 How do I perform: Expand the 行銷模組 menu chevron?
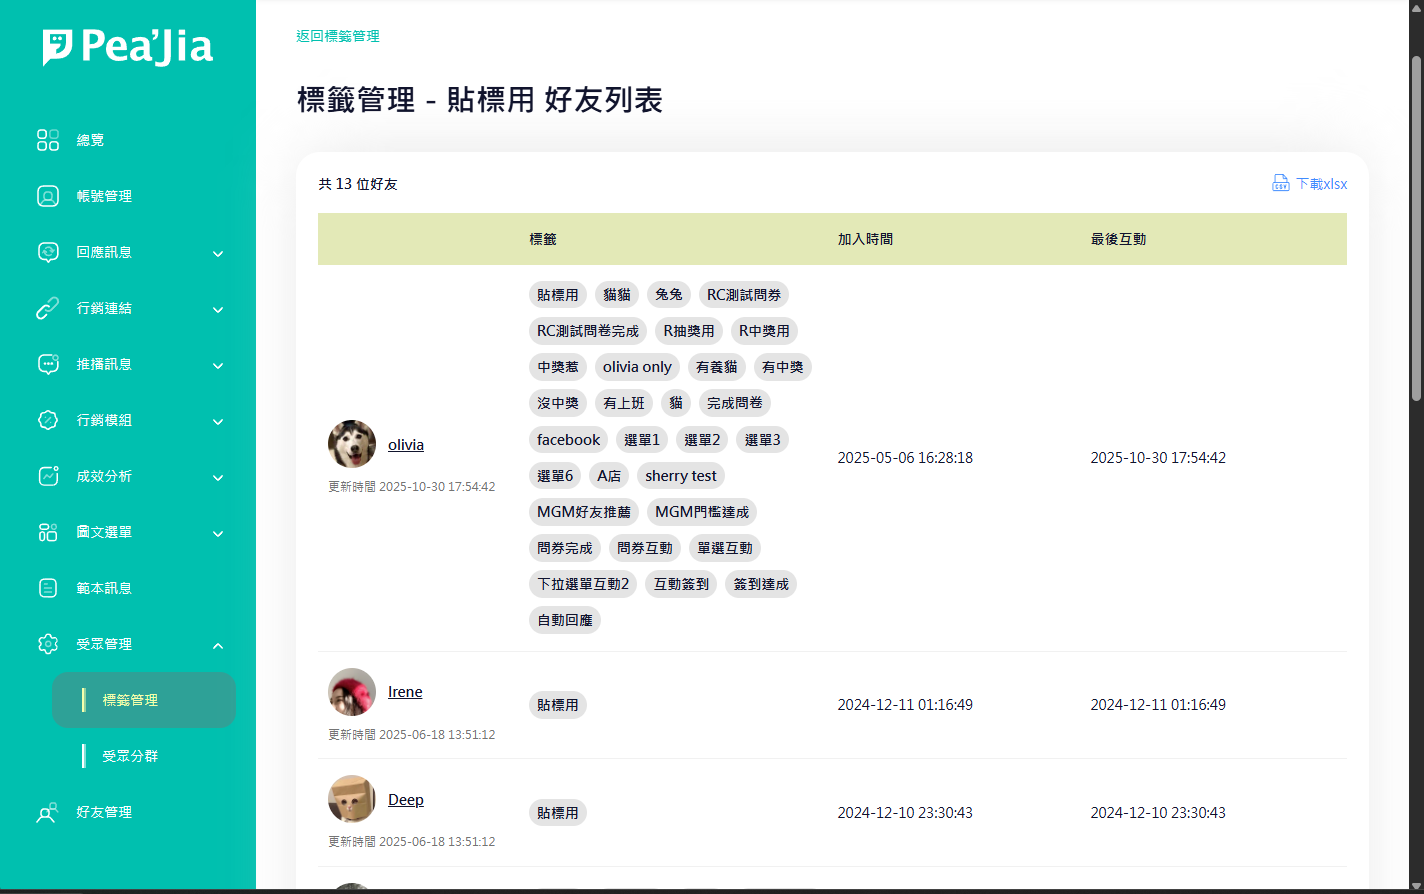point(218,421)
